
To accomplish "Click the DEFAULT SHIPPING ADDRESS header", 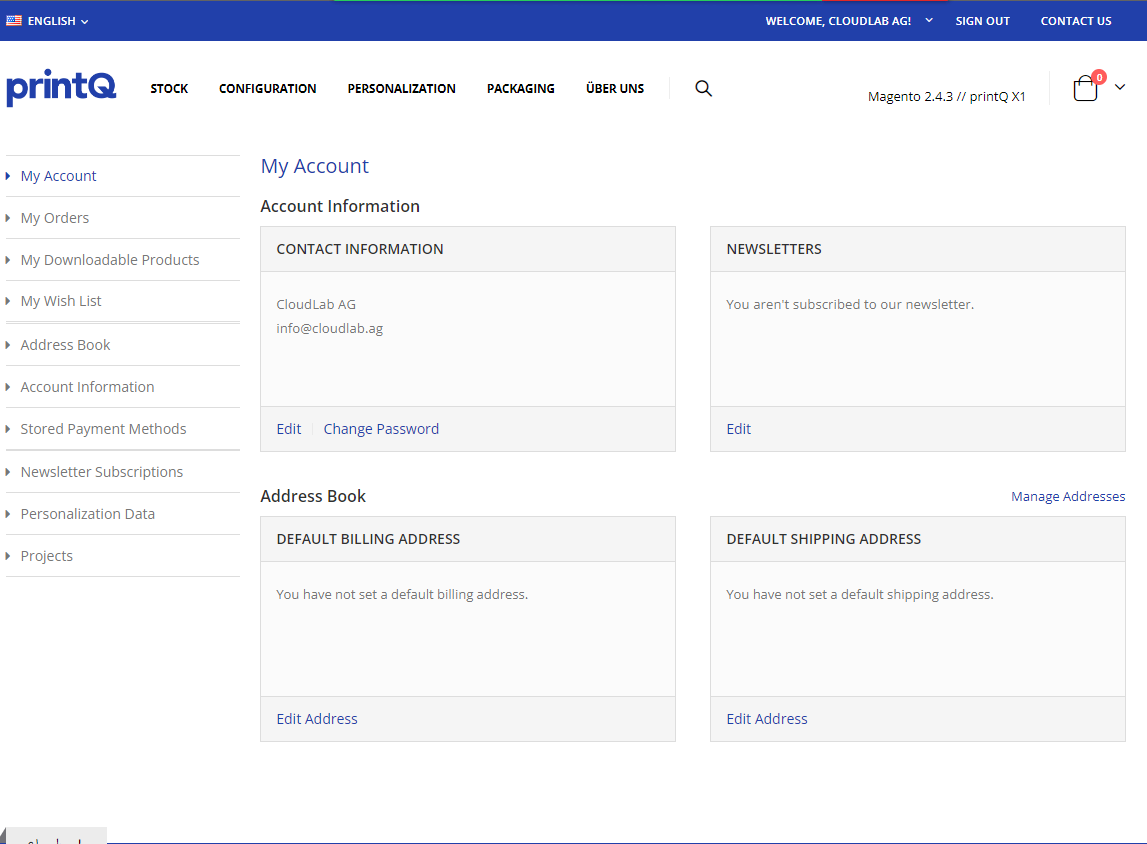I will pyautogui.click(x=824, y=539).
